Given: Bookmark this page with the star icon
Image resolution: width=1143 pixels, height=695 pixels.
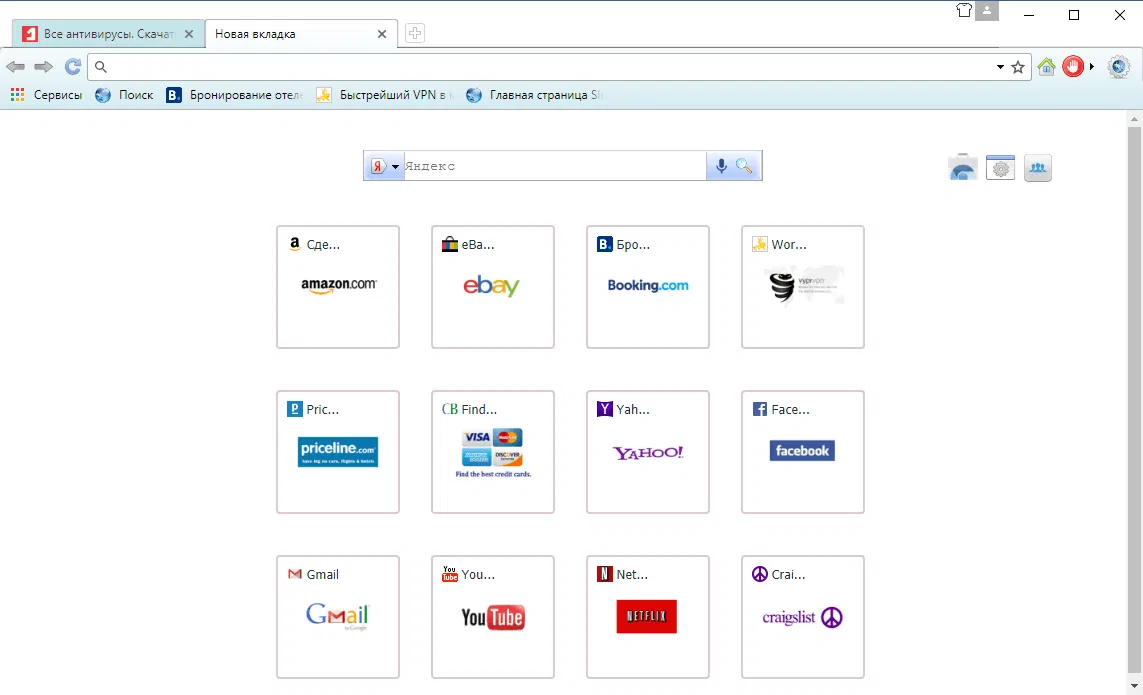Looking at the screenshot, I should coord(1018,67).
